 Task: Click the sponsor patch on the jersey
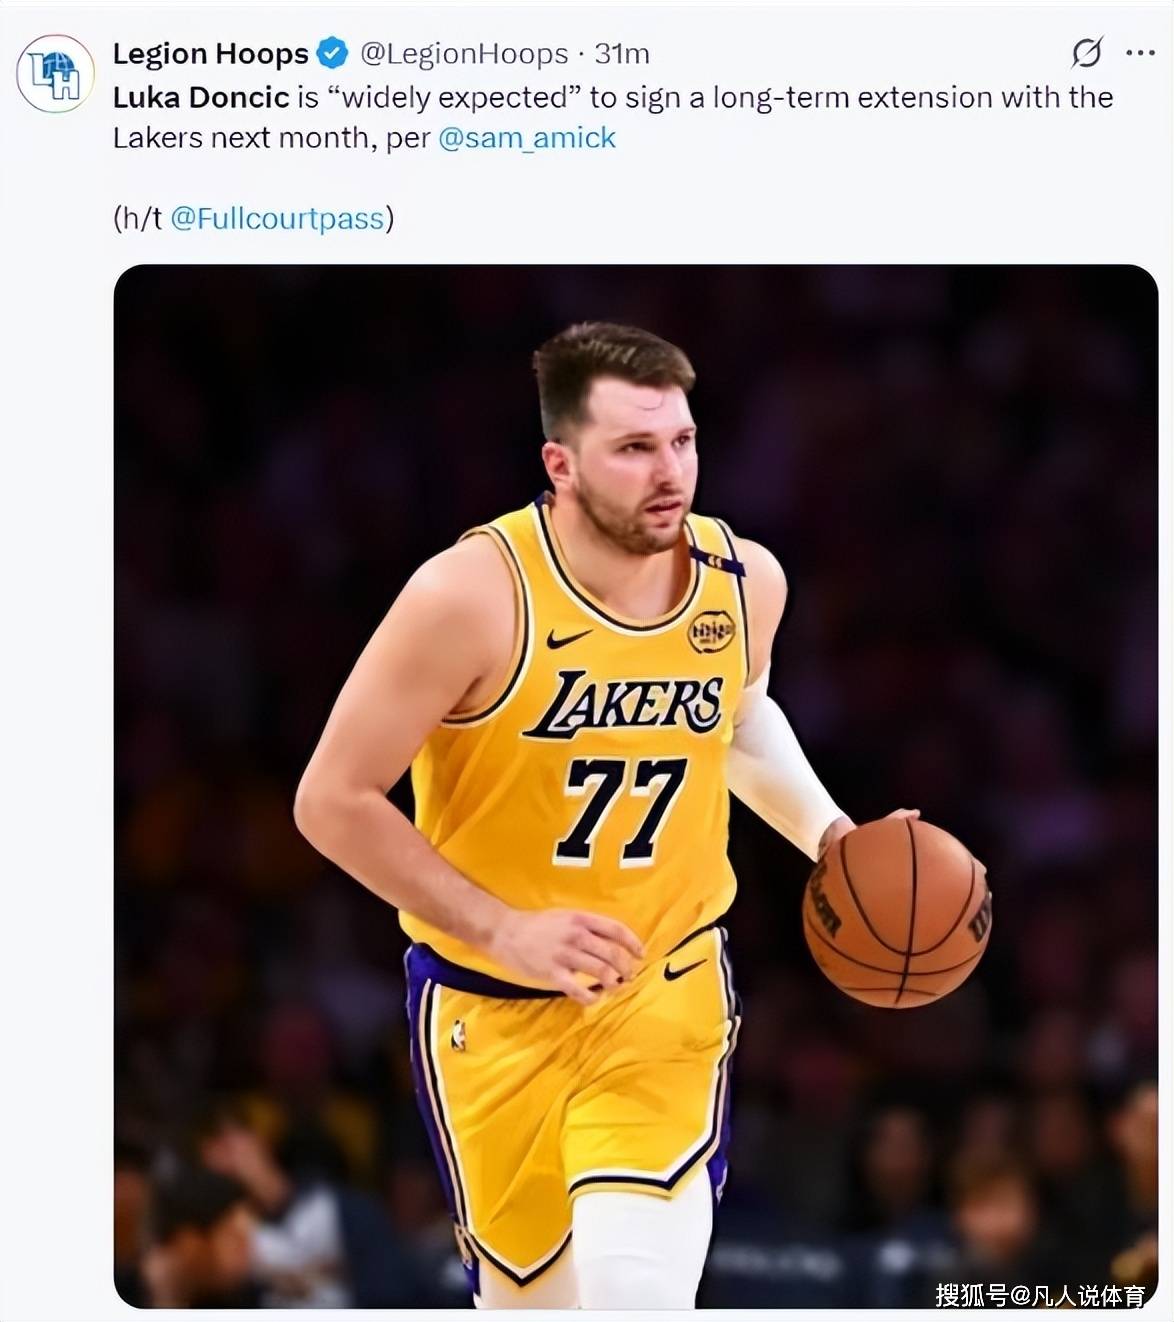click(x=711, y=631)
